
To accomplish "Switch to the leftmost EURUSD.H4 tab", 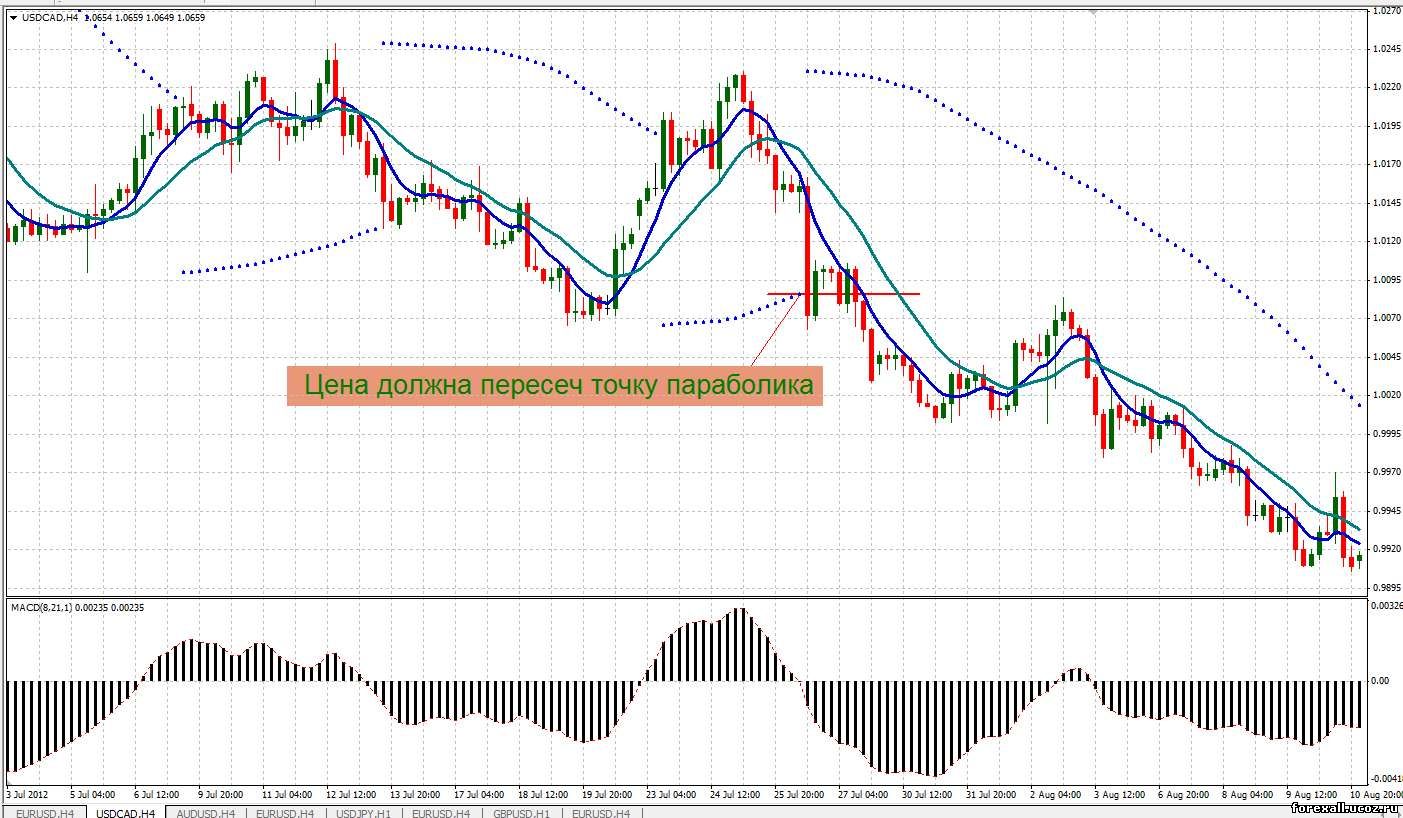I will point(44,812).
